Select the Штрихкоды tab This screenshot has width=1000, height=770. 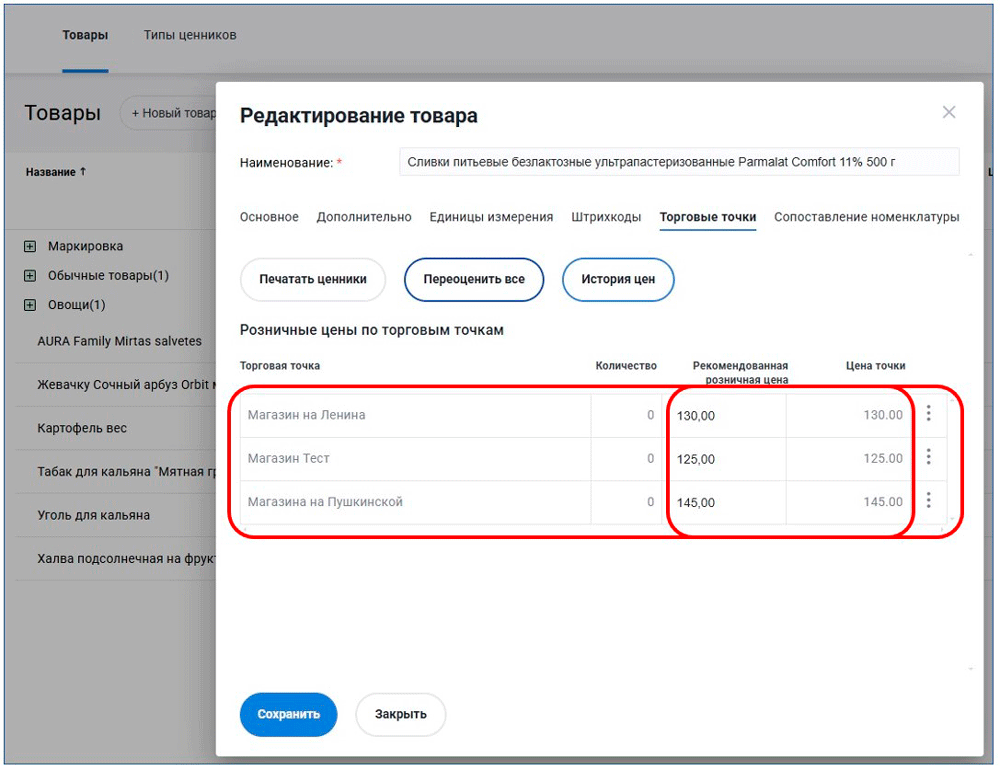pos(606,217)
